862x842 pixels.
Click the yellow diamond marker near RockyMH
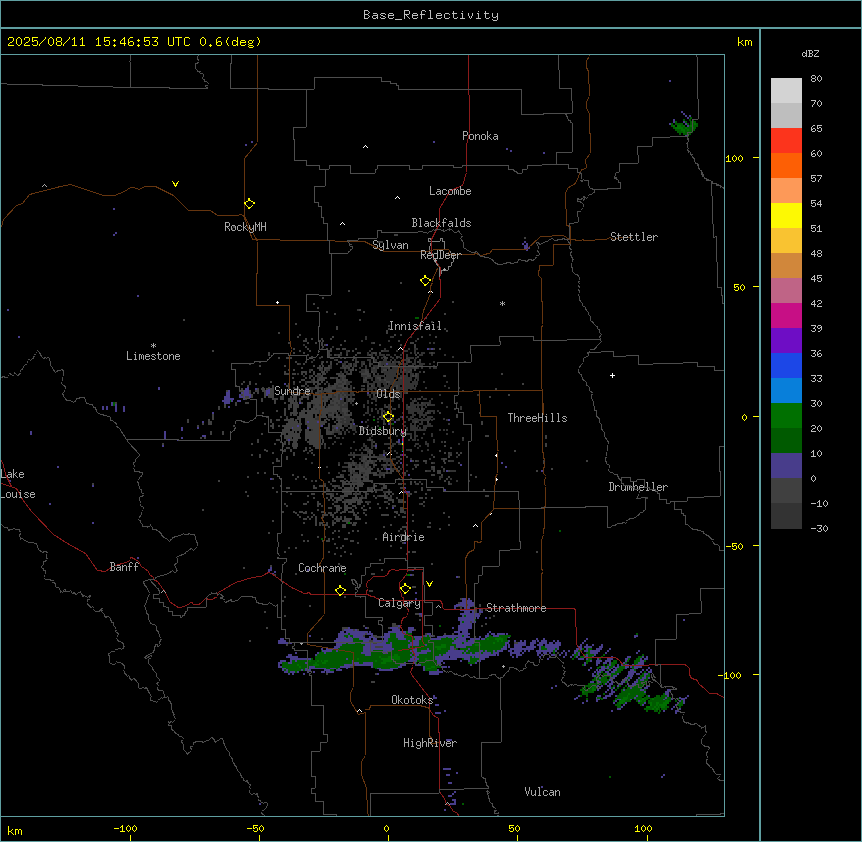coord(250,204)
